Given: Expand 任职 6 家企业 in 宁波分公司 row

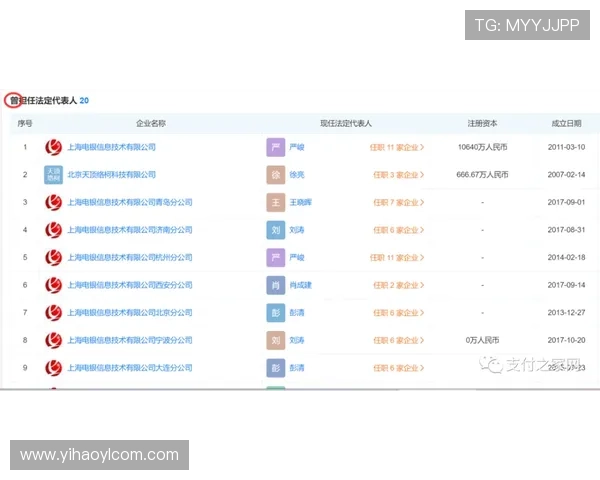Looking at the screenshot, I should [x=398, y=340].
